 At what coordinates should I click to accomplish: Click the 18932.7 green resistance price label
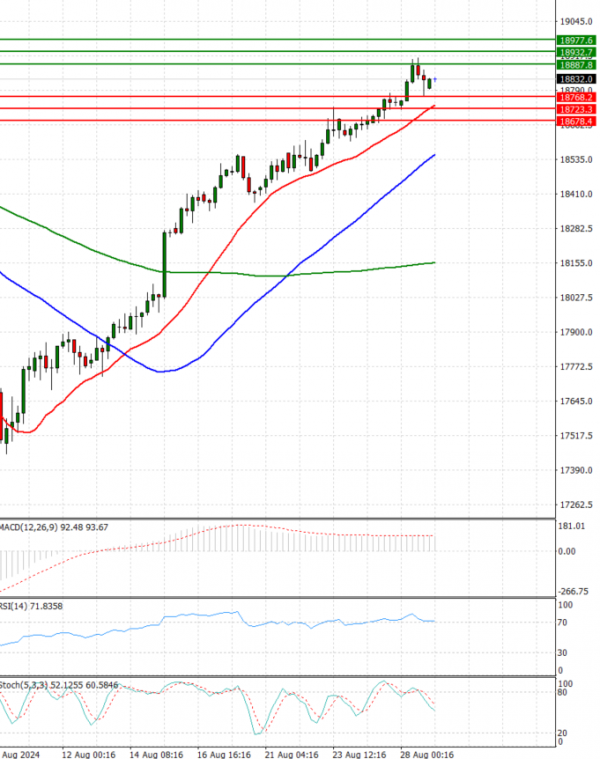pyautogui.click(x=576, y=52)
